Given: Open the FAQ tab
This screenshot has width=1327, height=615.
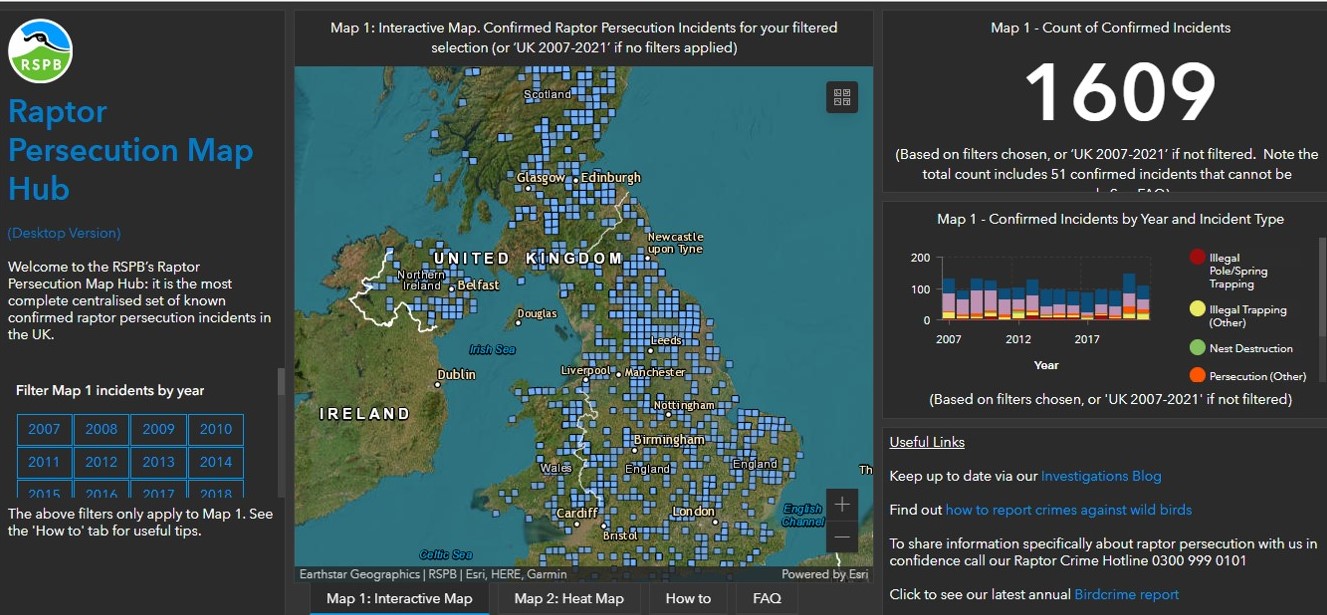Looking at the screenshot, I should pyautogui.click(x=767, y=599).
